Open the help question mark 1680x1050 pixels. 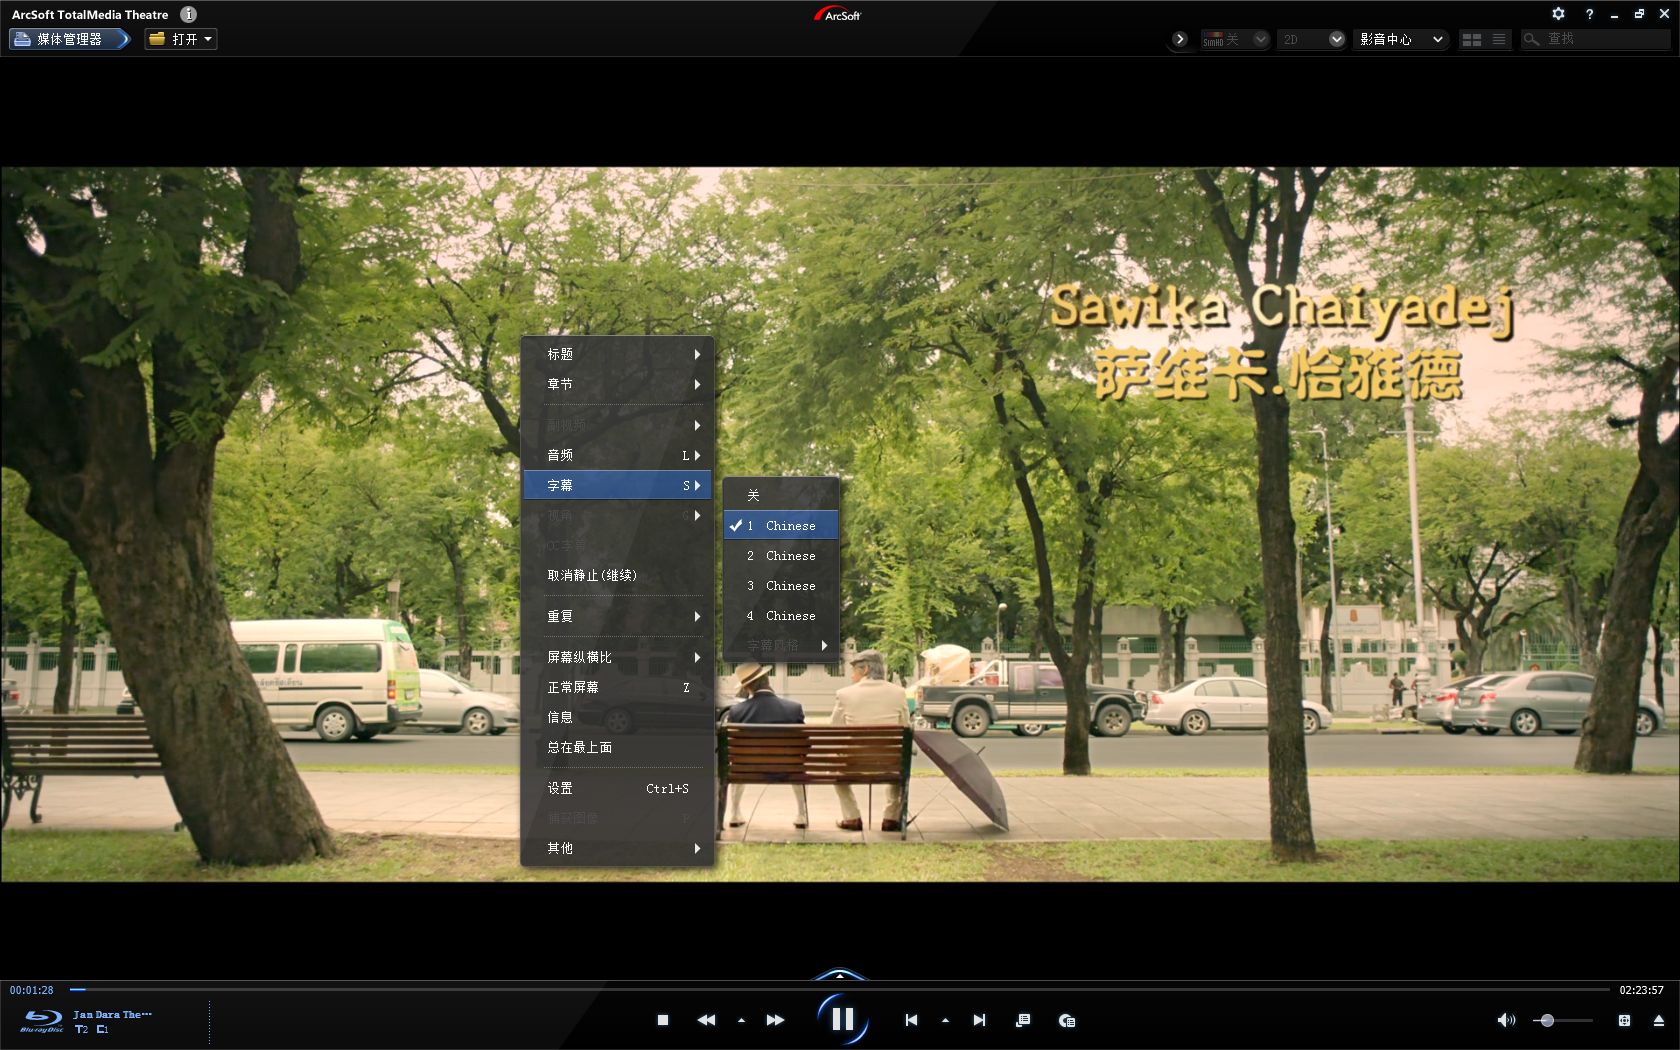pos(1589,14)
